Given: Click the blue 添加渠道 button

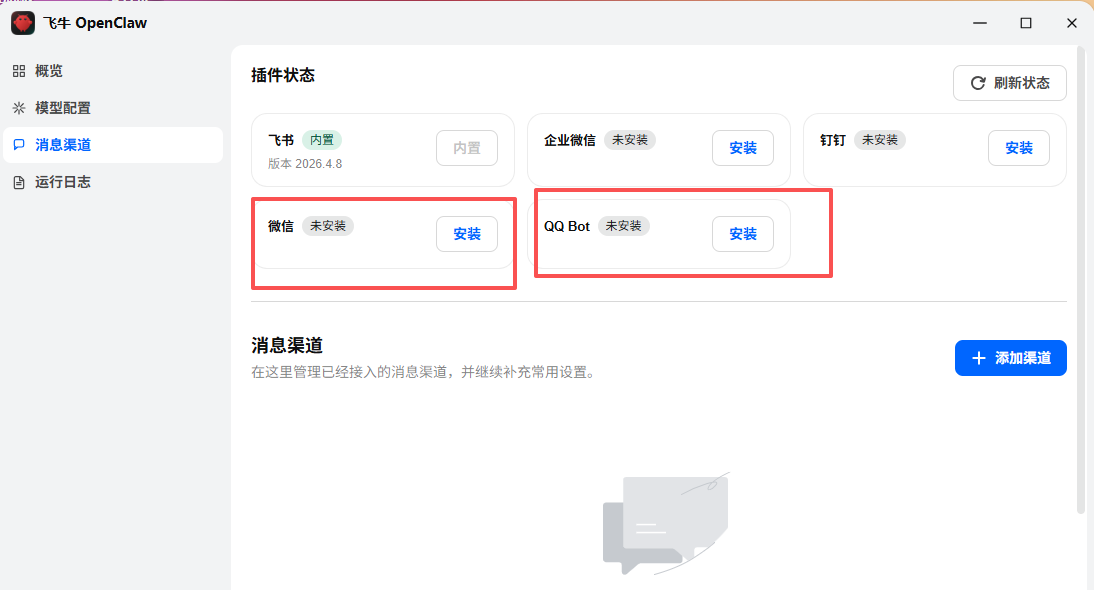Looking at the screenshot, I should pos(1010,358).
